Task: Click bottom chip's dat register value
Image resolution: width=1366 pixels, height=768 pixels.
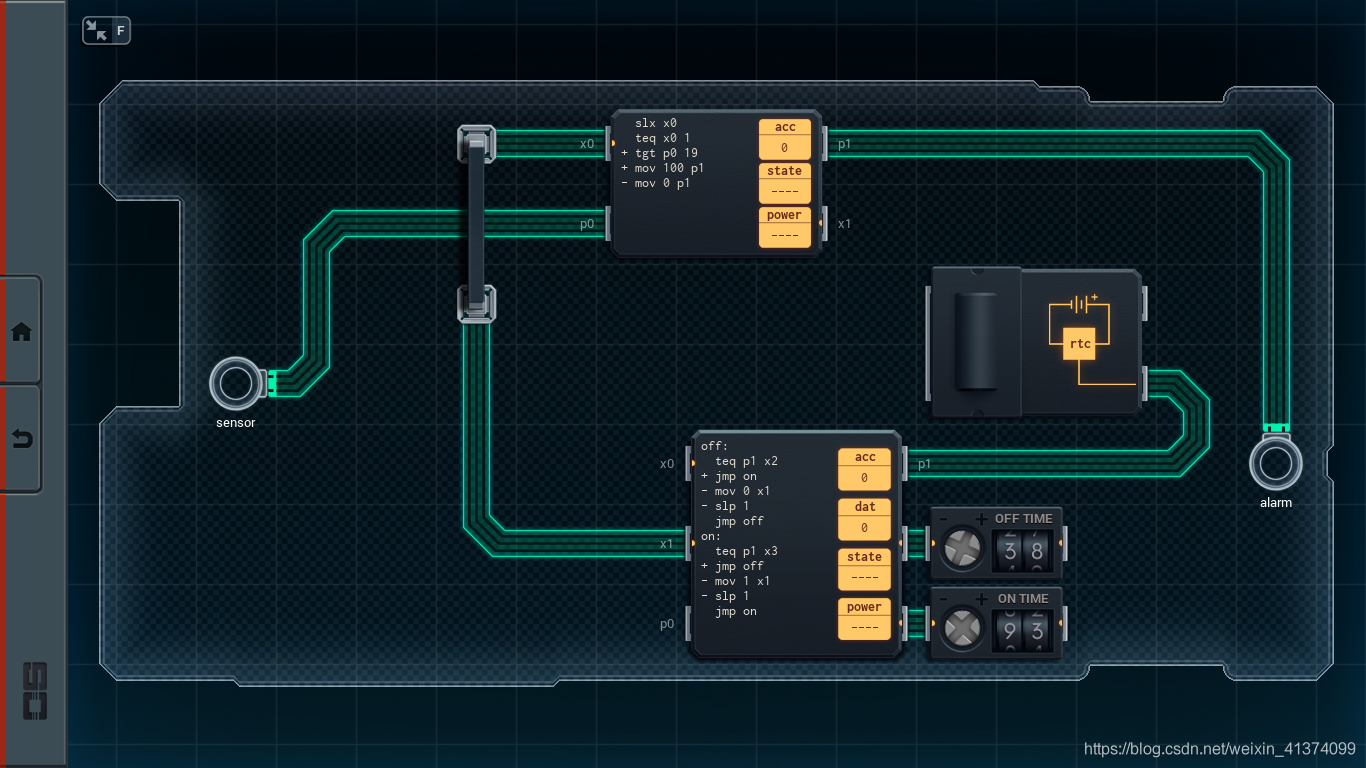Action: [x=864, y=527]
